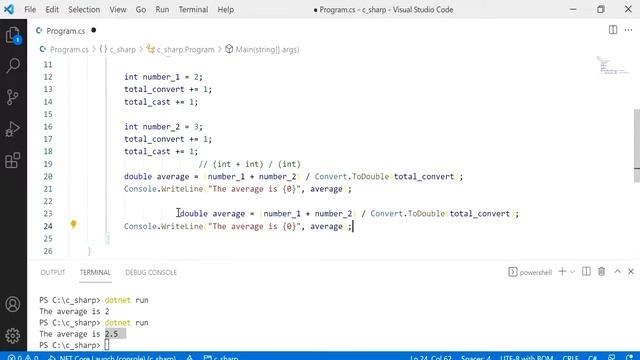Viewport: 640px width, 360px height.
Task: Click the lightbulb code action on line 24
Action: [73, 224]
